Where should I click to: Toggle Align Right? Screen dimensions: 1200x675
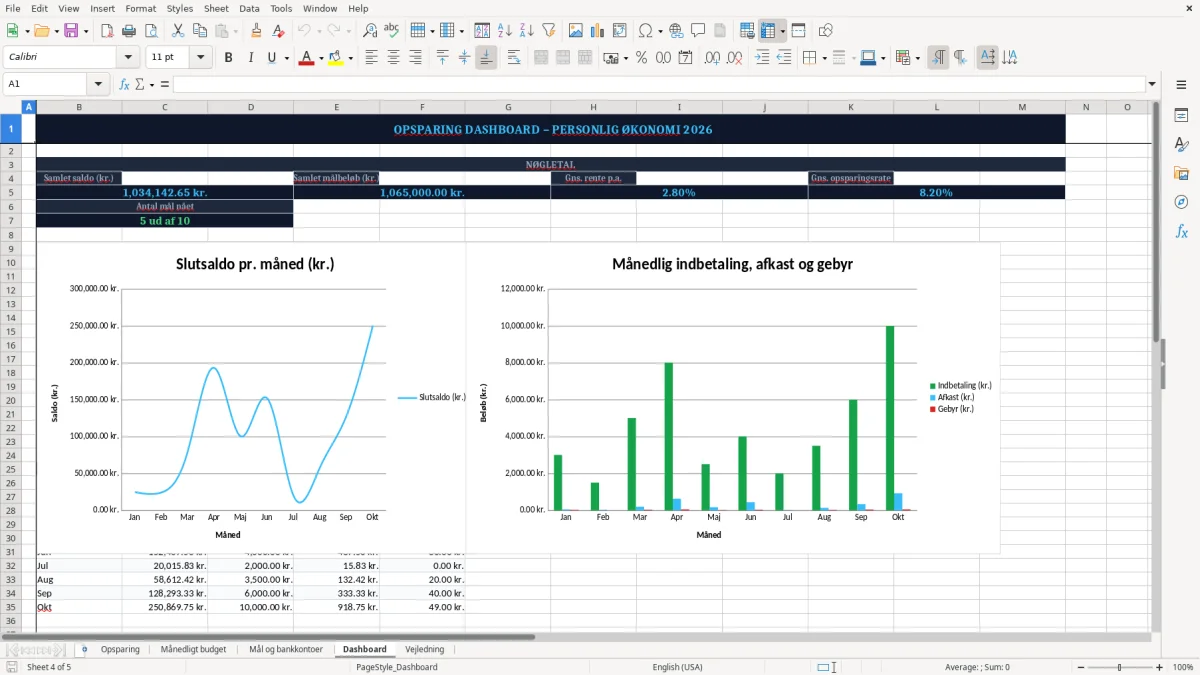pos(415,57)
